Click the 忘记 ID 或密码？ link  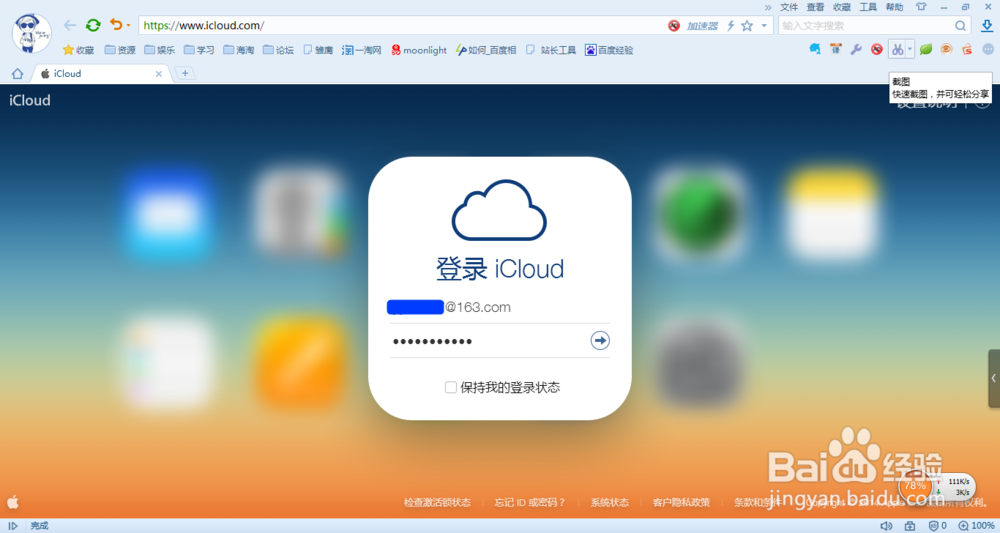tap(530, 502)
